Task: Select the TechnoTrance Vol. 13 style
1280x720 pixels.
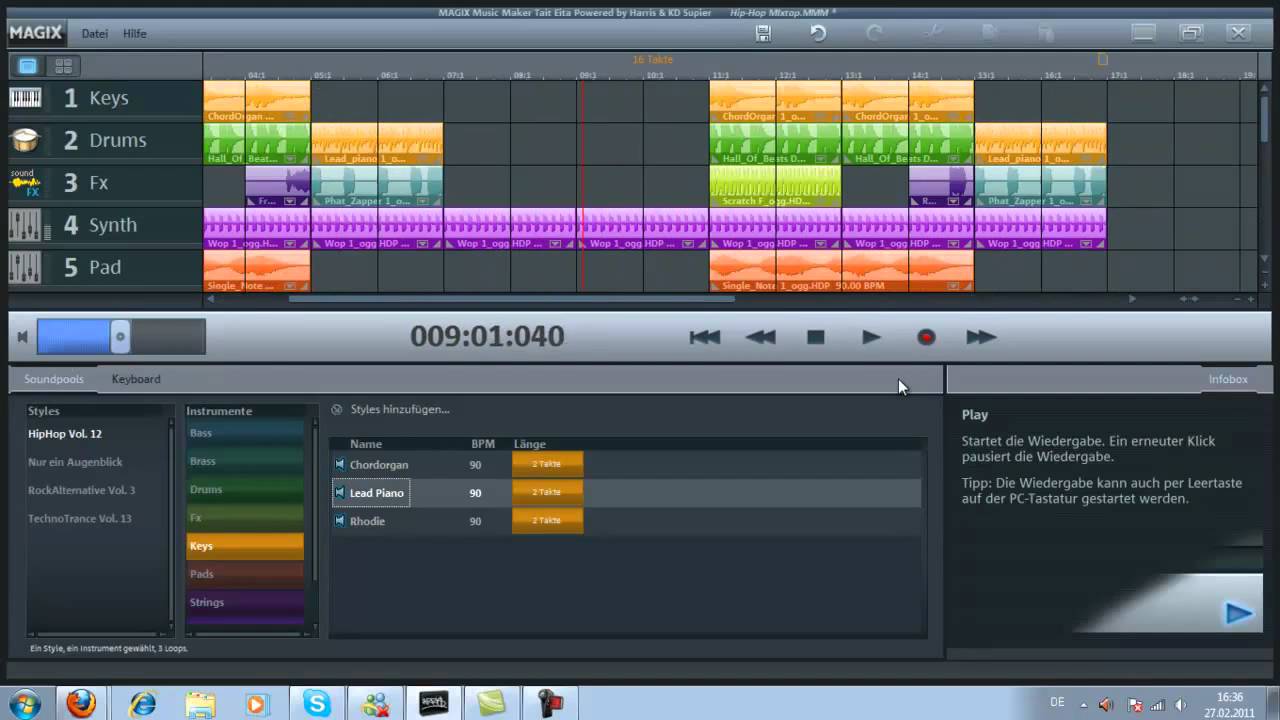Action: point(81,518)
